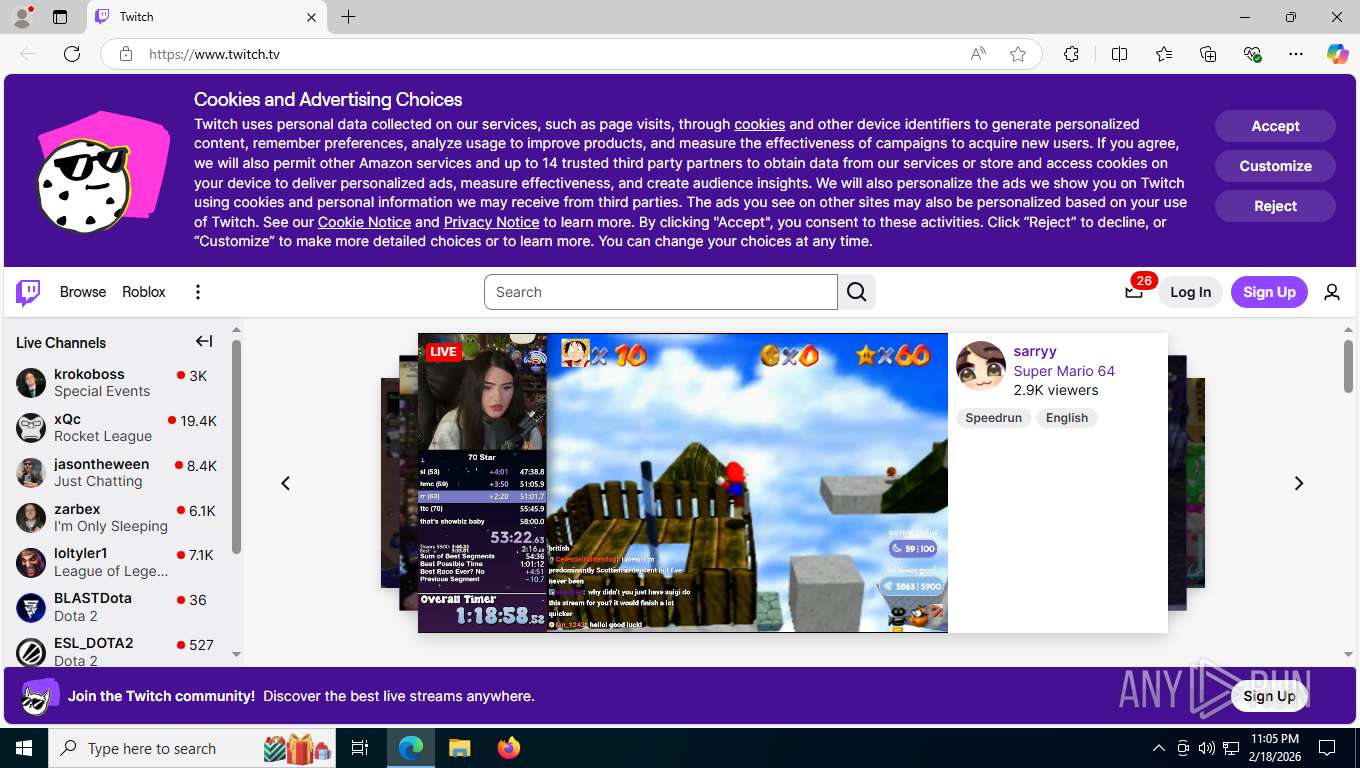Click krokoboss avatar in Live Channels
1360x768 pixels.
pos(31,382)
